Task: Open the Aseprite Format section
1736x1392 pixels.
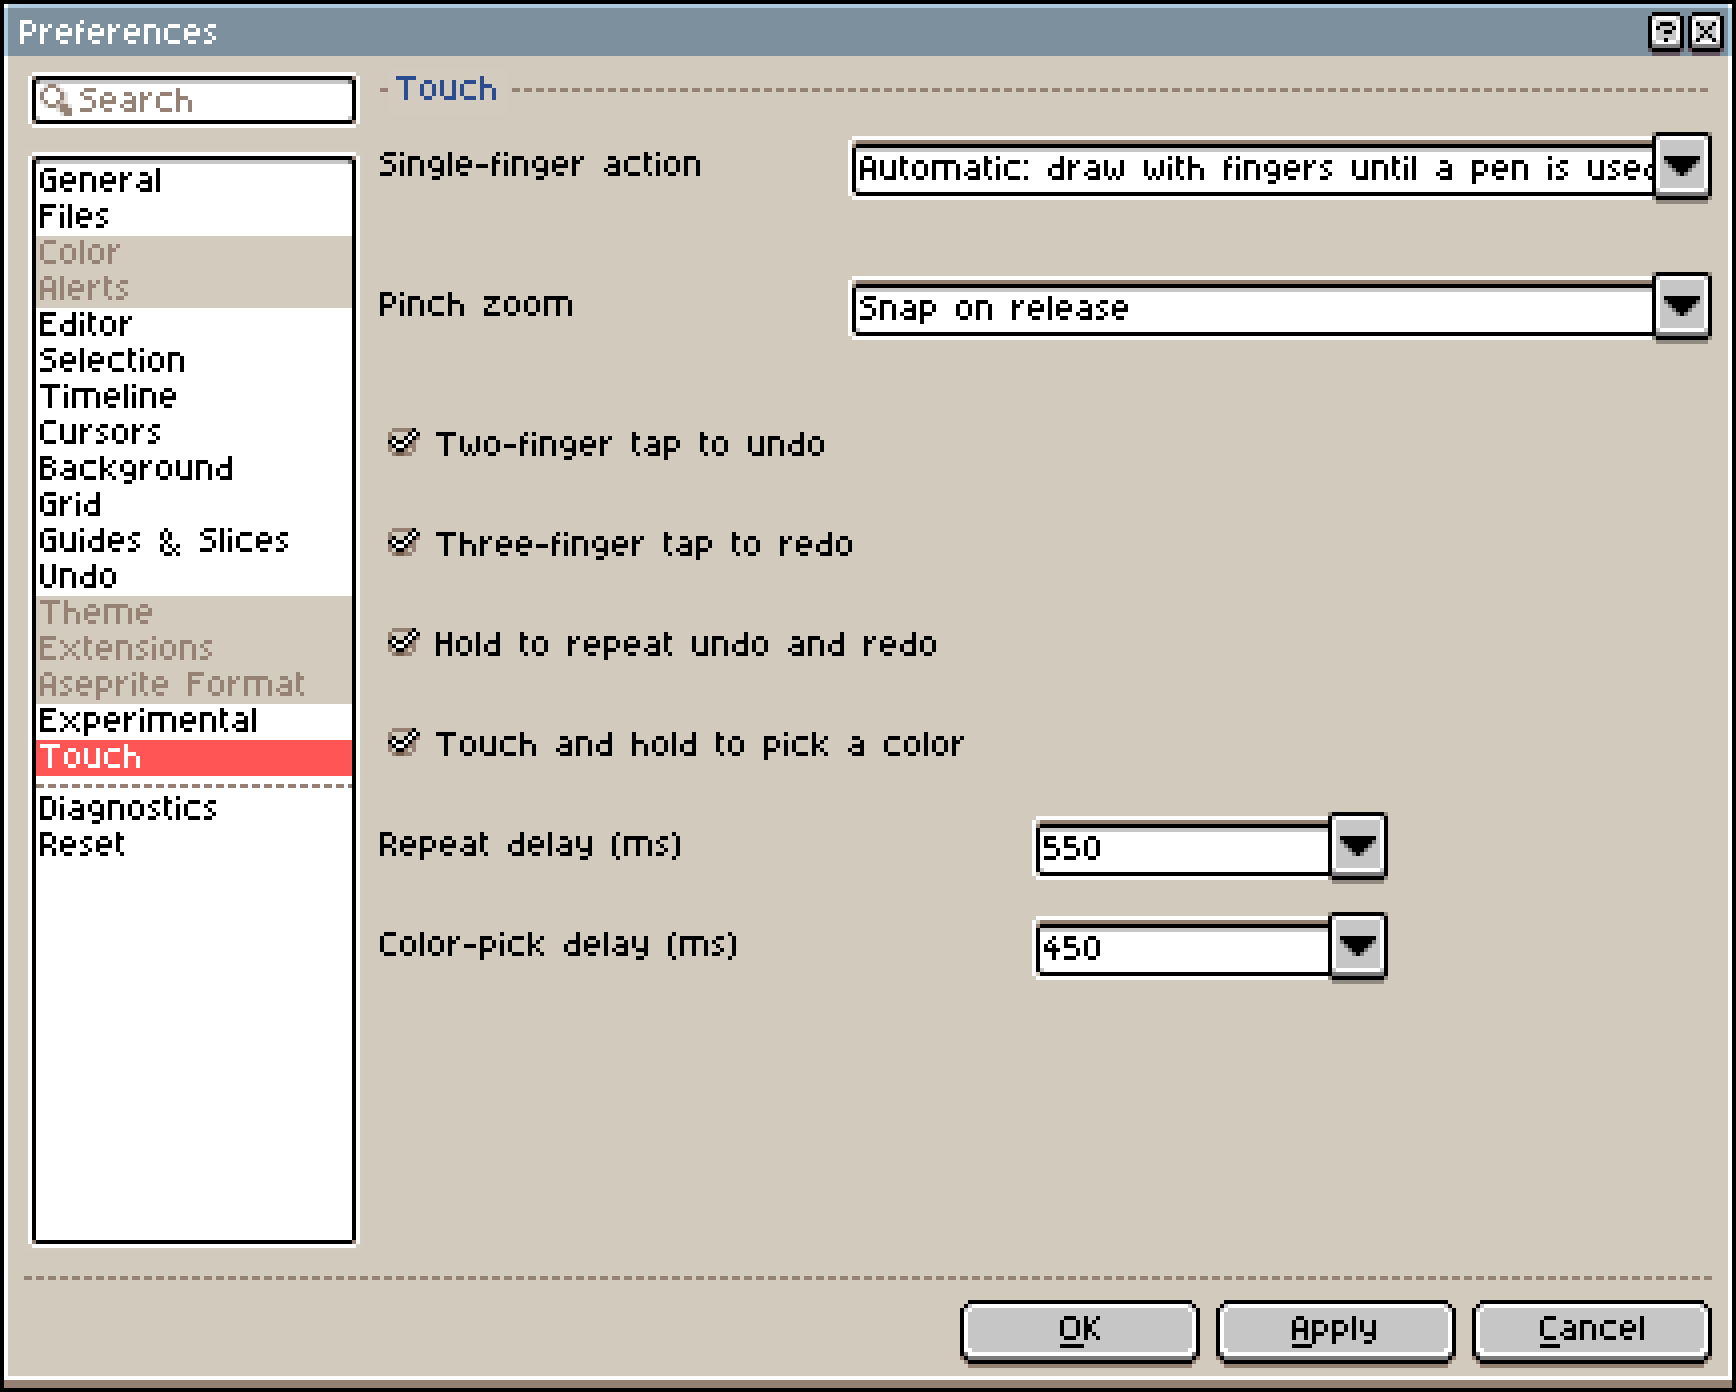Action: (x=194, y=684)
